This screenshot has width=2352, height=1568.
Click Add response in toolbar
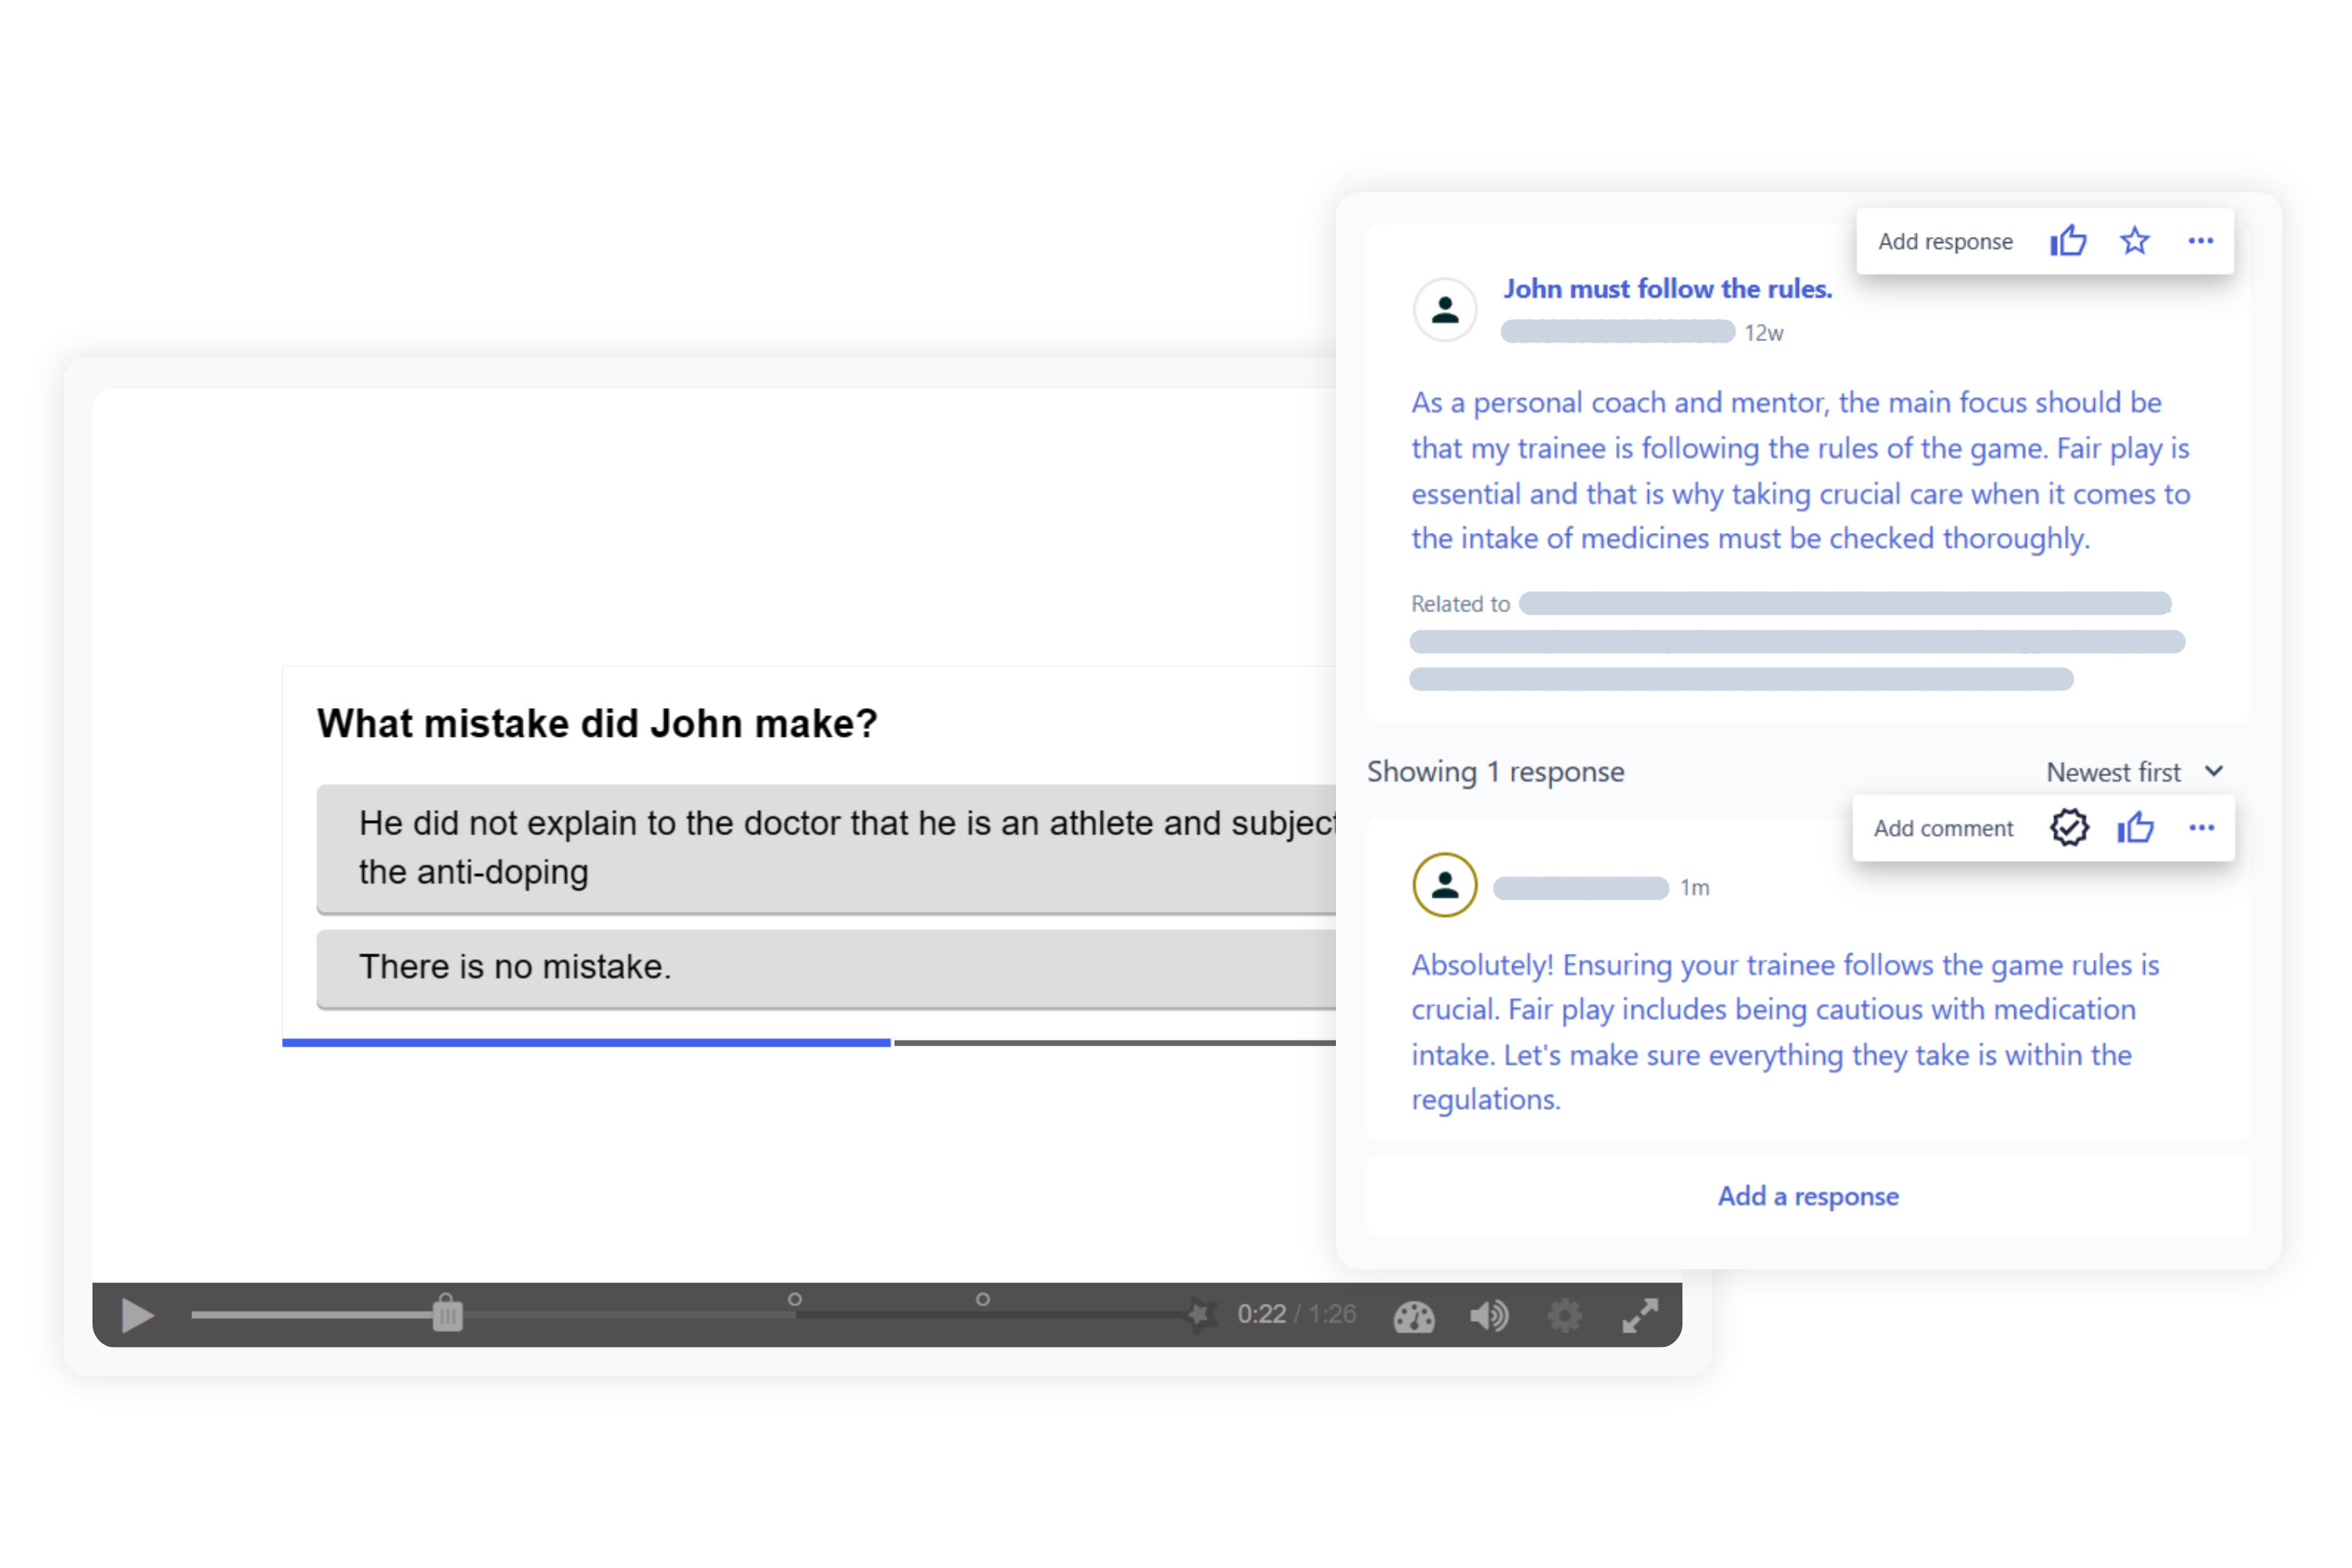[x=1945, y=242]
